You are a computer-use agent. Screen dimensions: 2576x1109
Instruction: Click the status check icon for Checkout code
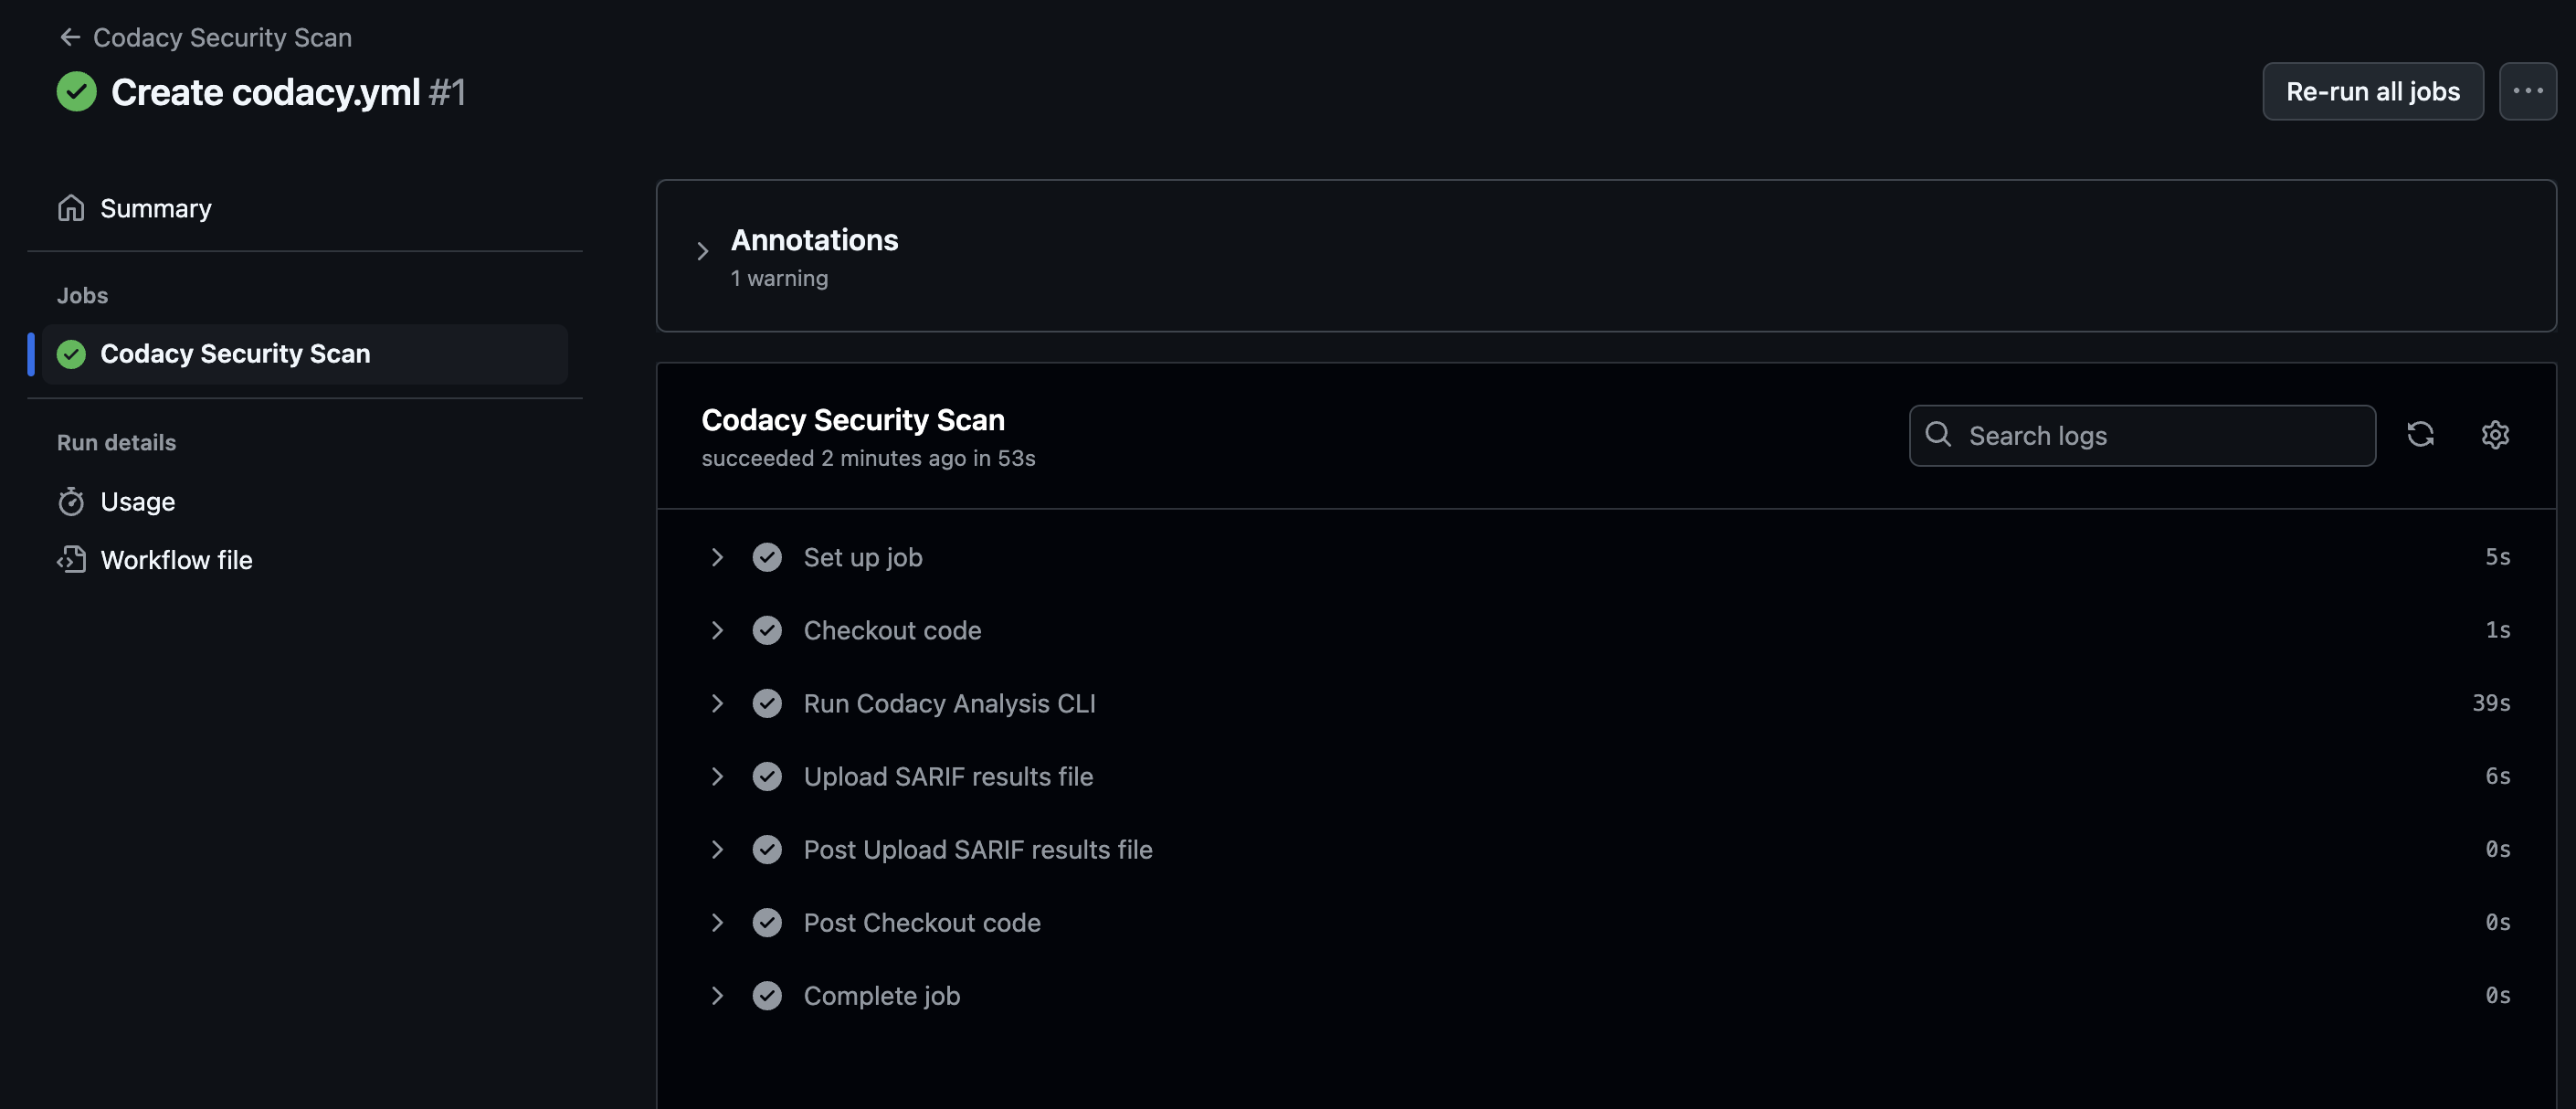coord(767,630)
